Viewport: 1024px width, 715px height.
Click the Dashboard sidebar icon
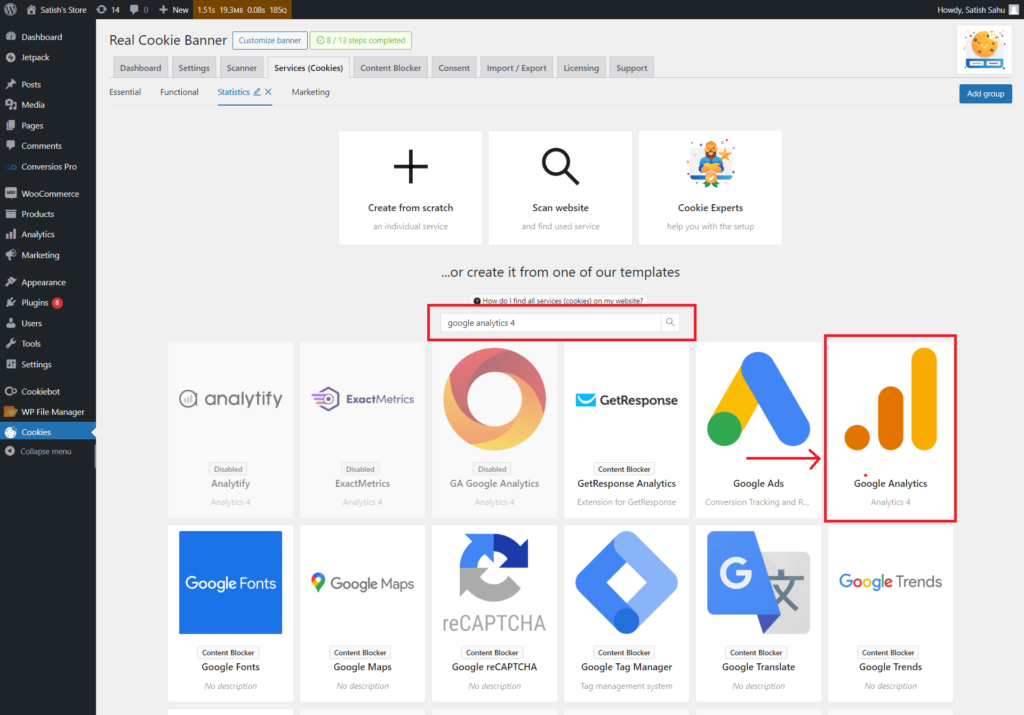(x=10, y=37)
